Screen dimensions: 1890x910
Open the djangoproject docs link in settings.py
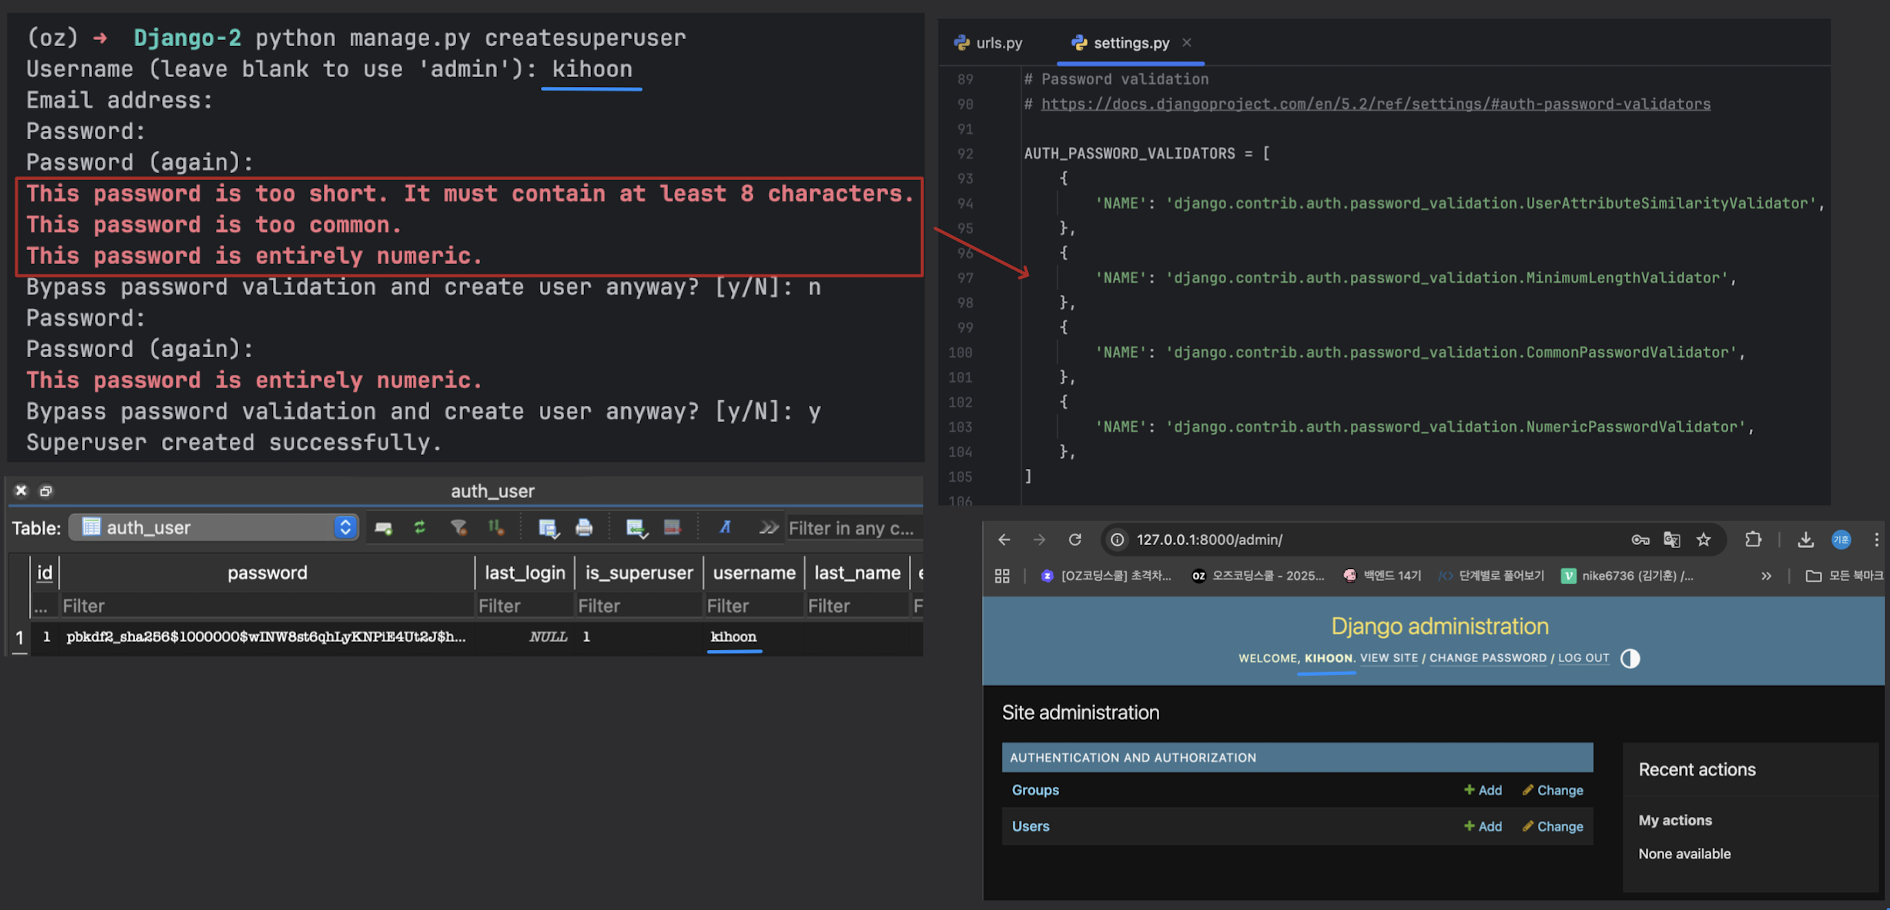(1376, 104)
